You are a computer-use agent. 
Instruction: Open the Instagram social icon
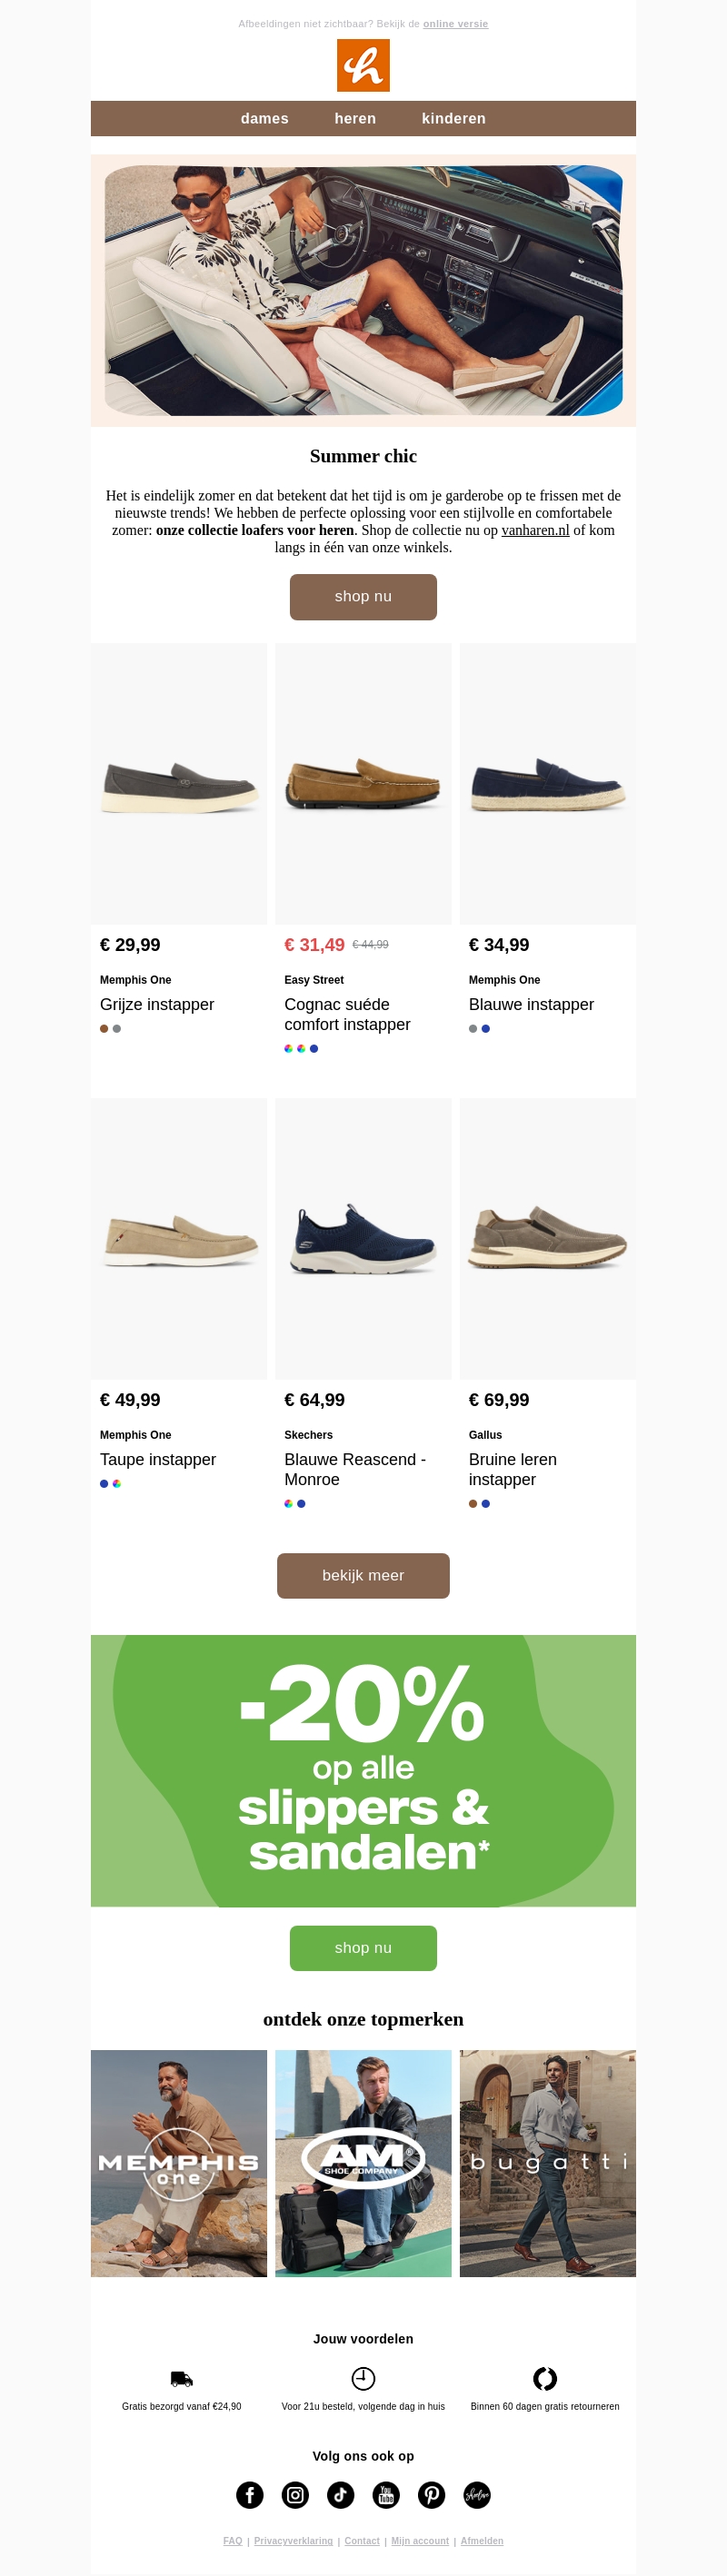295,2494
